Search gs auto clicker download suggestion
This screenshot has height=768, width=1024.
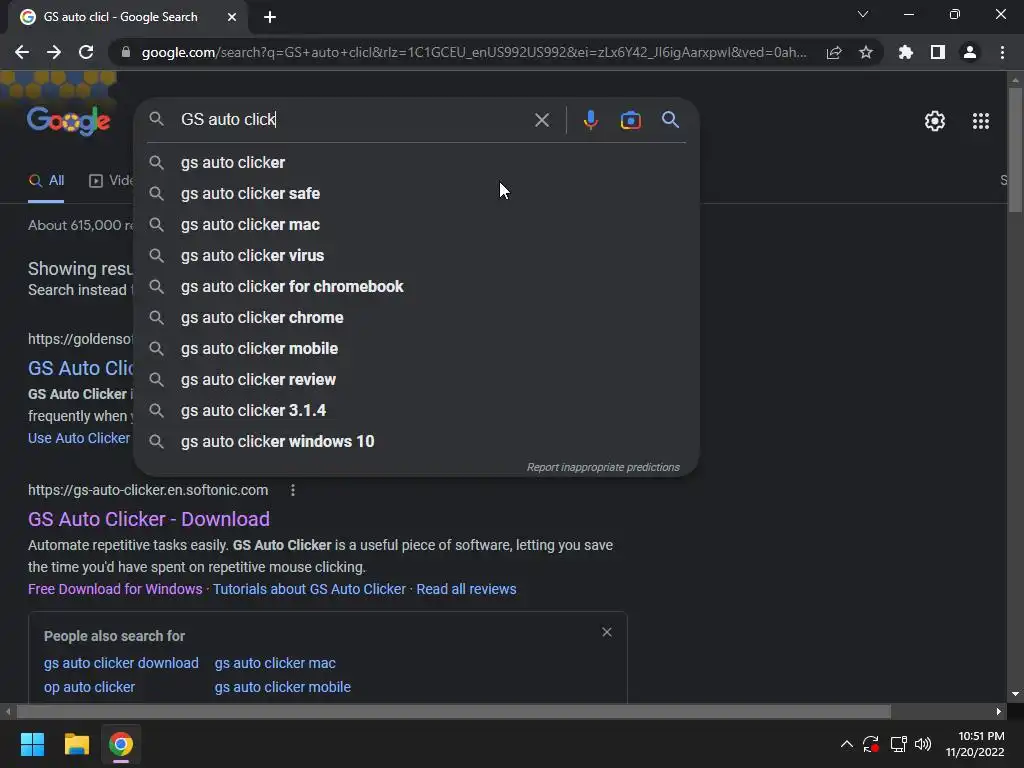click(121, 663)
